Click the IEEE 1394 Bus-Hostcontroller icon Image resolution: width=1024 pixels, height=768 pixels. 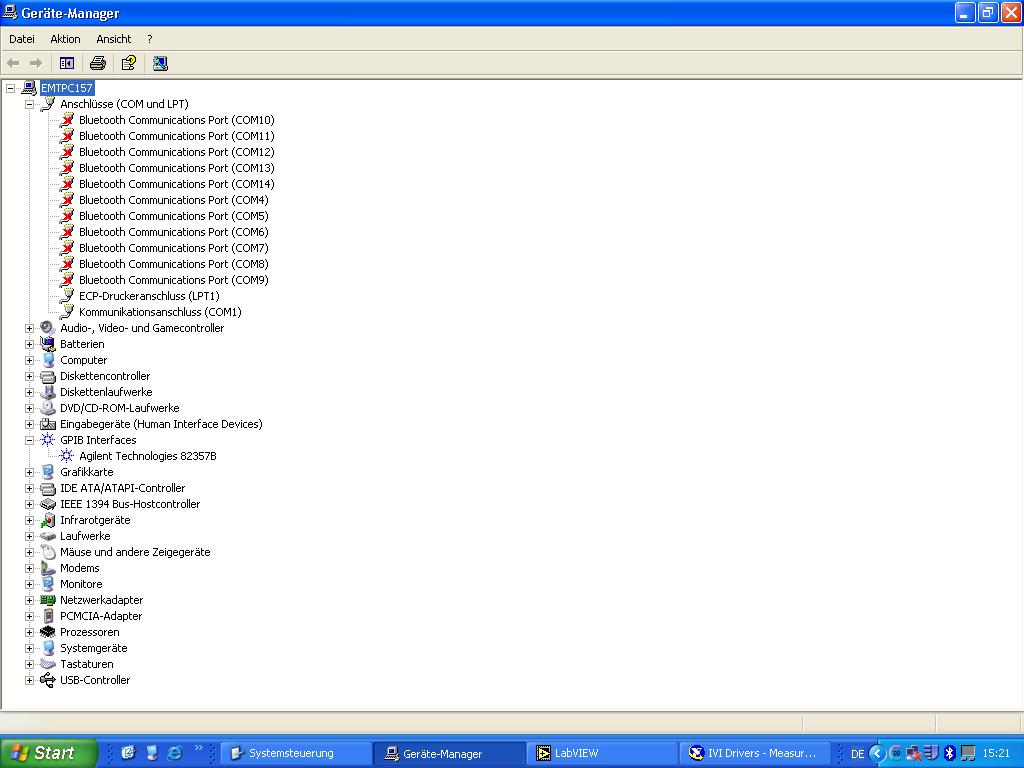coord(48,504)
